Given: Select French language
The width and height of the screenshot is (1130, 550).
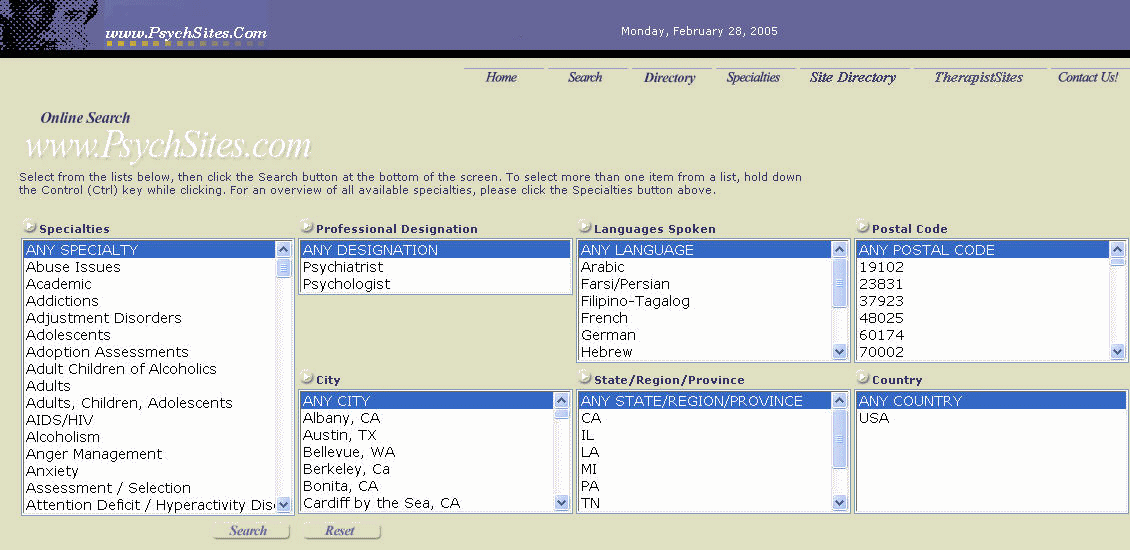Looking at the screenshot, I should click(x=705, y=318).
